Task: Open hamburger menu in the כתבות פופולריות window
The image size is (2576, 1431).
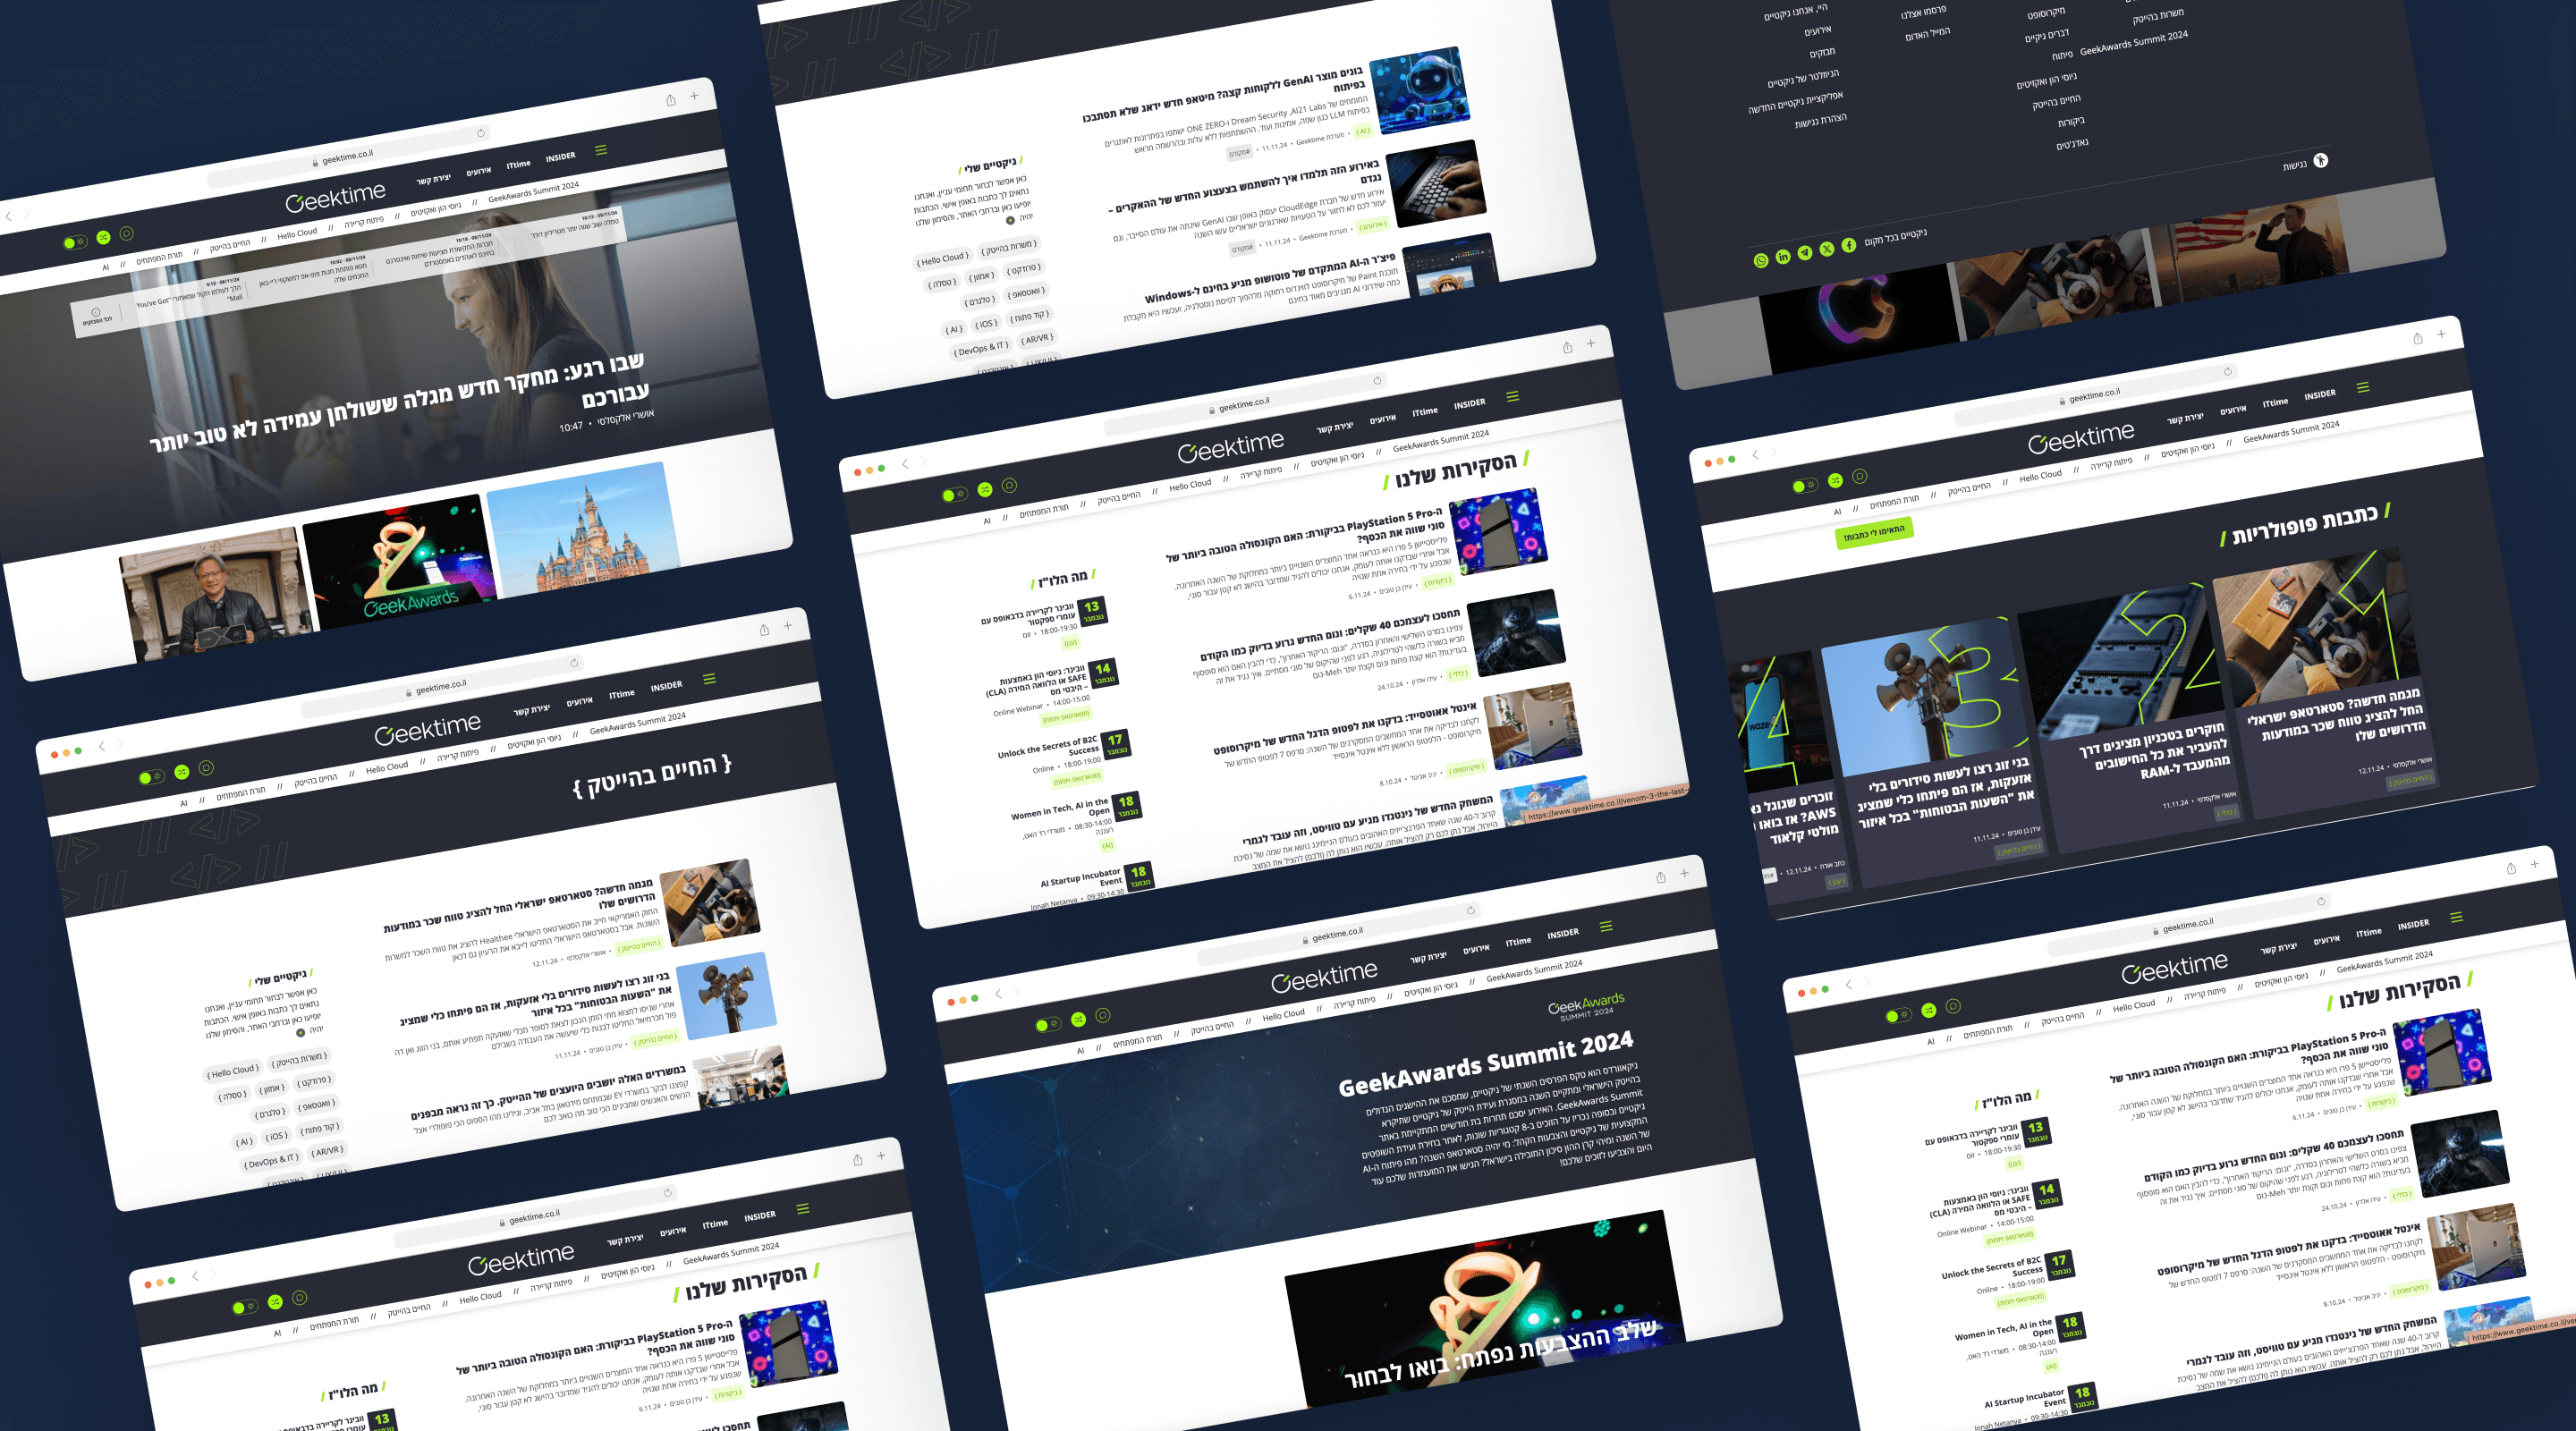Action: click(2363, 387)
